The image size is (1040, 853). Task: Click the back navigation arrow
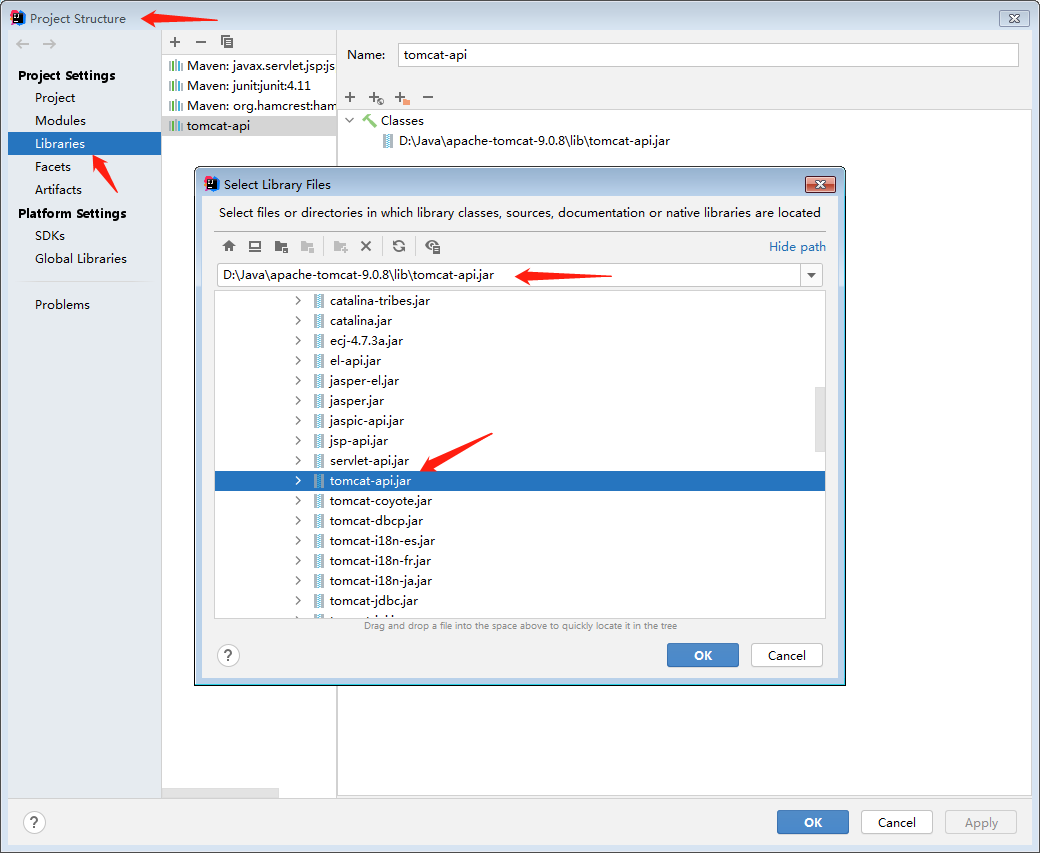[x=23, y=44]
